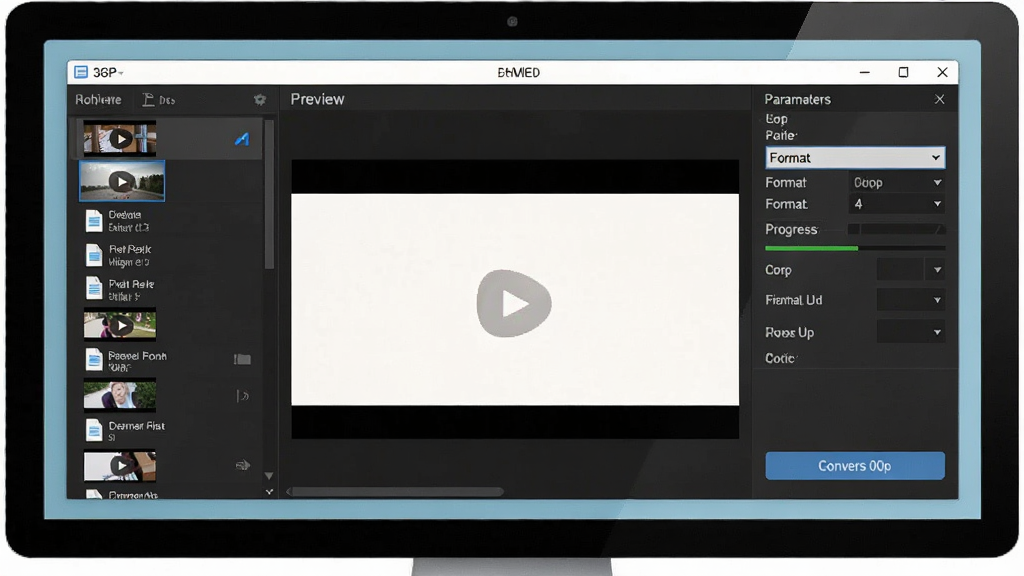Close the Paramaters panel with its X
This screenshot has height=576, width=1024.
(x=939, y=99)
